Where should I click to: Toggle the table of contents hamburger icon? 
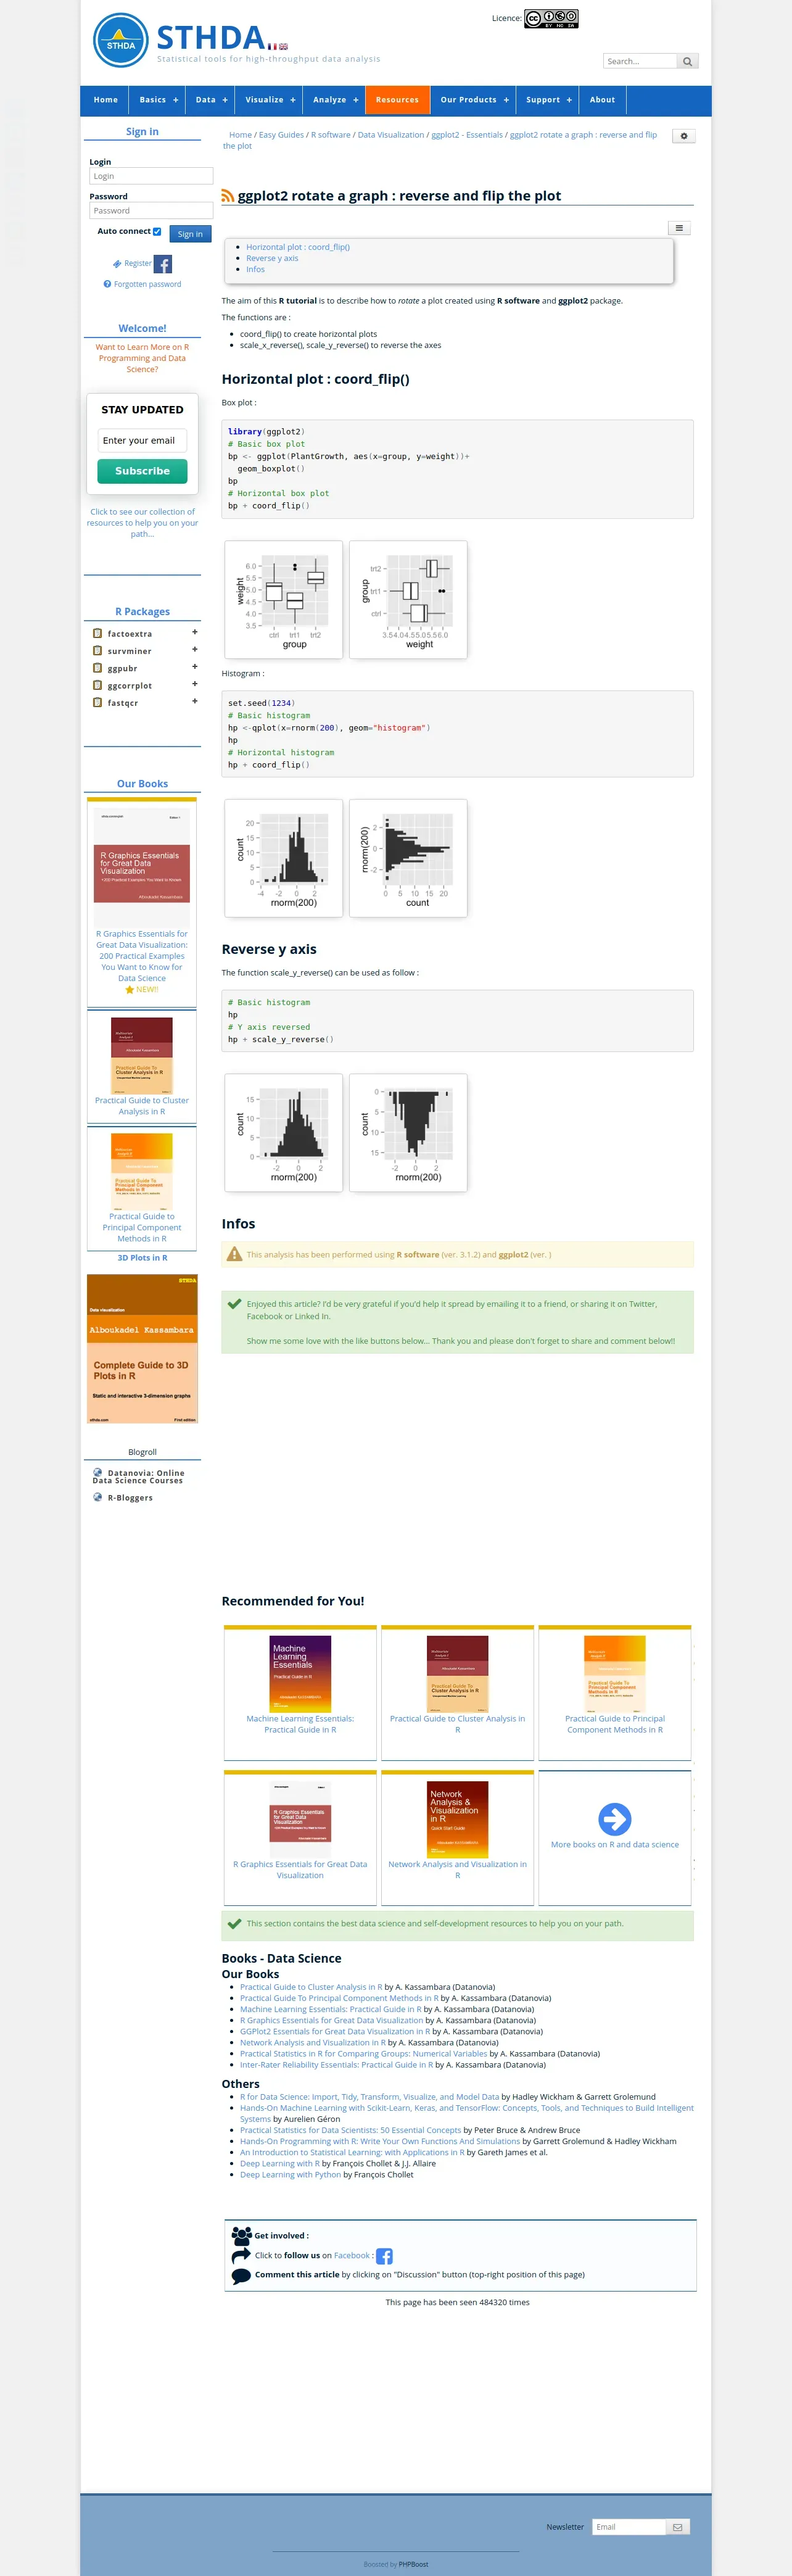[x=679, y=228]
